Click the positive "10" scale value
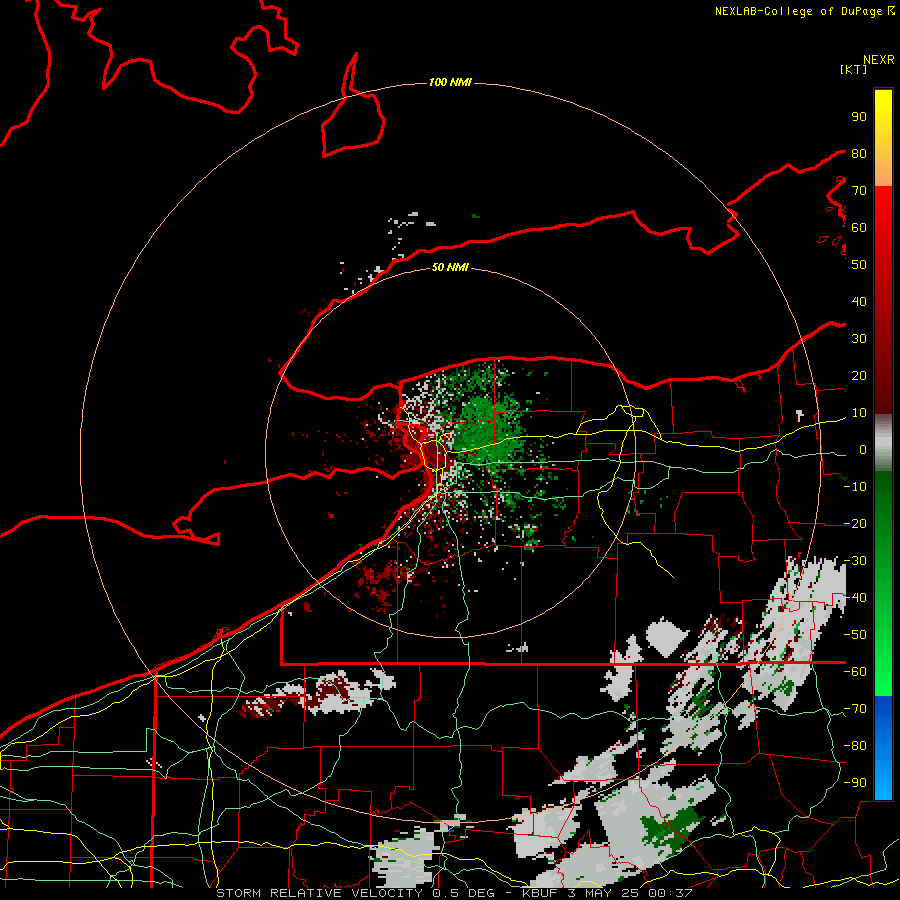 859,413
